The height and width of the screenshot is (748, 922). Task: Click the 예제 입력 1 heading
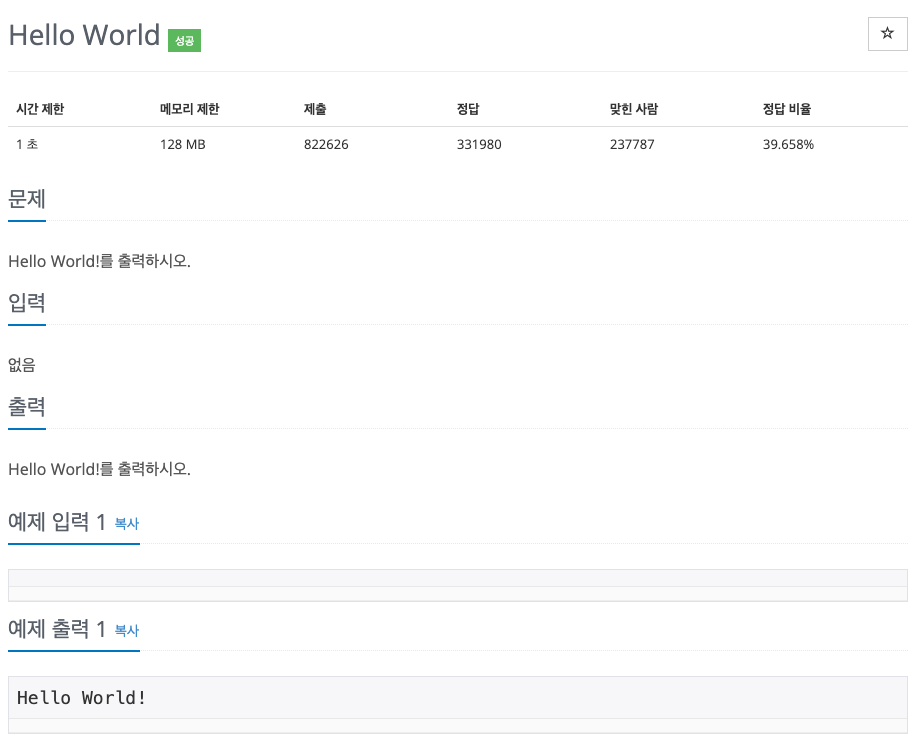[57, 522]
